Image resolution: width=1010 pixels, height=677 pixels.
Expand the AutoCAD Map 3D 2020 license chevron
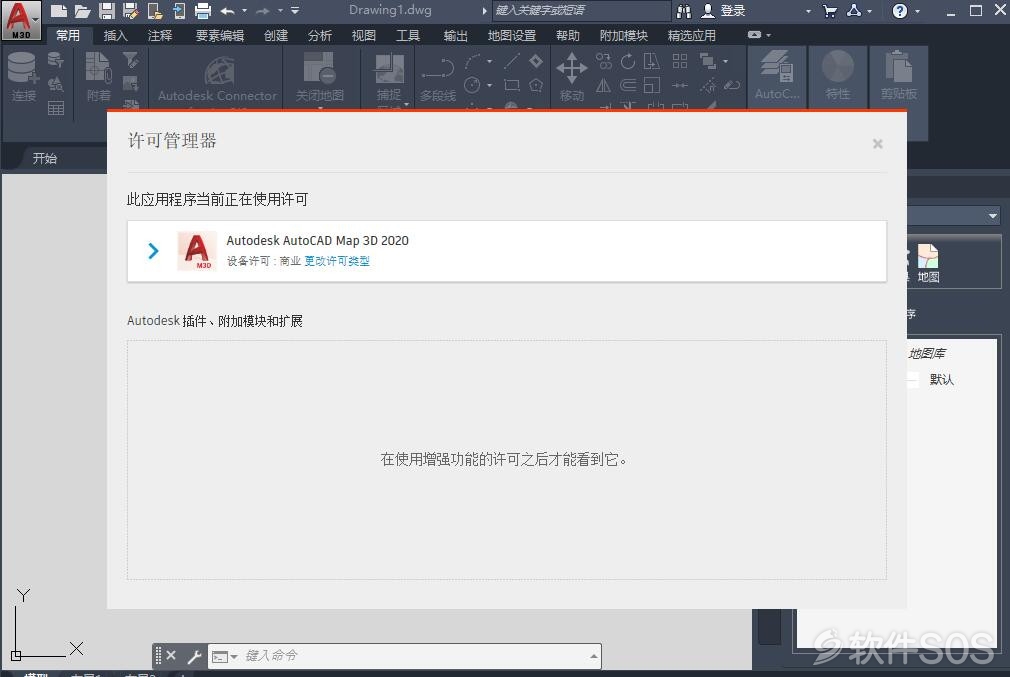(x=153, y=251)
